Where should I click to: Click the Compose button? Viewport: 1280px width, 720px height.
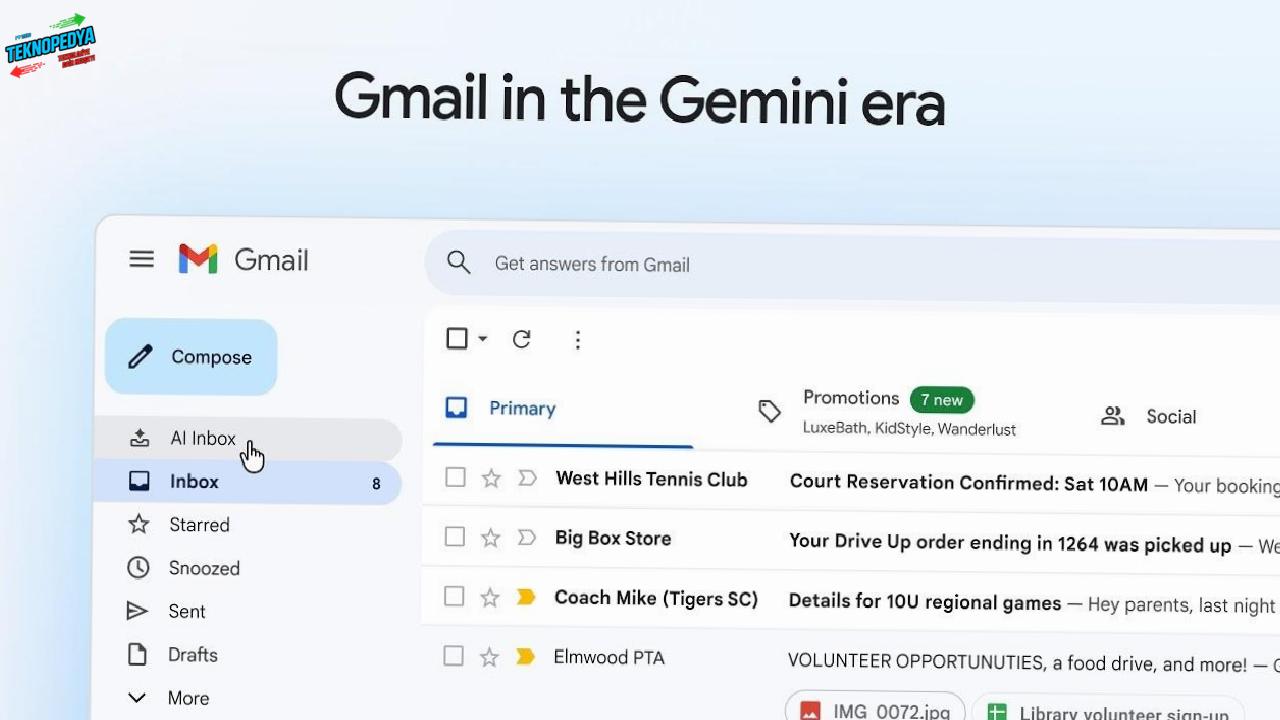(191, 357)
